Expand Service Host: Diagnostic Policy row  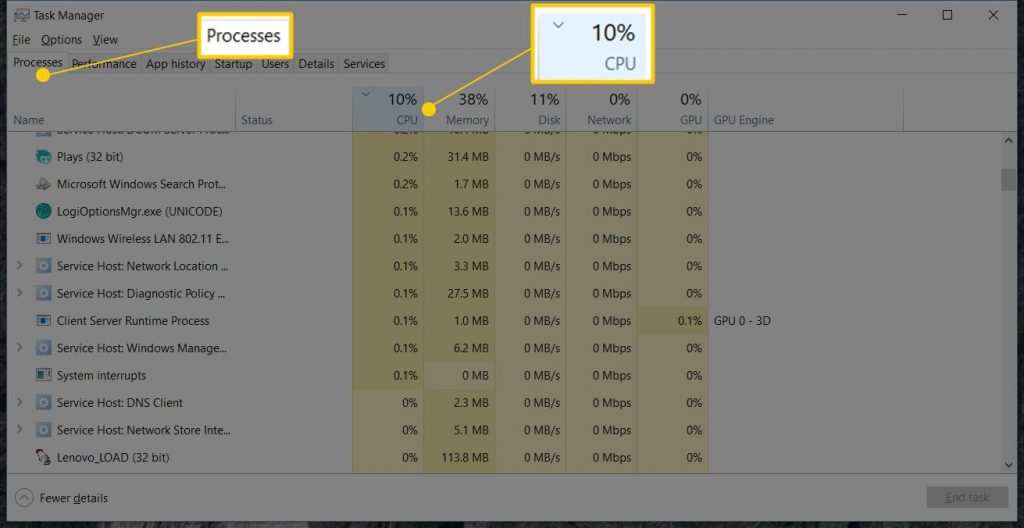19,293
